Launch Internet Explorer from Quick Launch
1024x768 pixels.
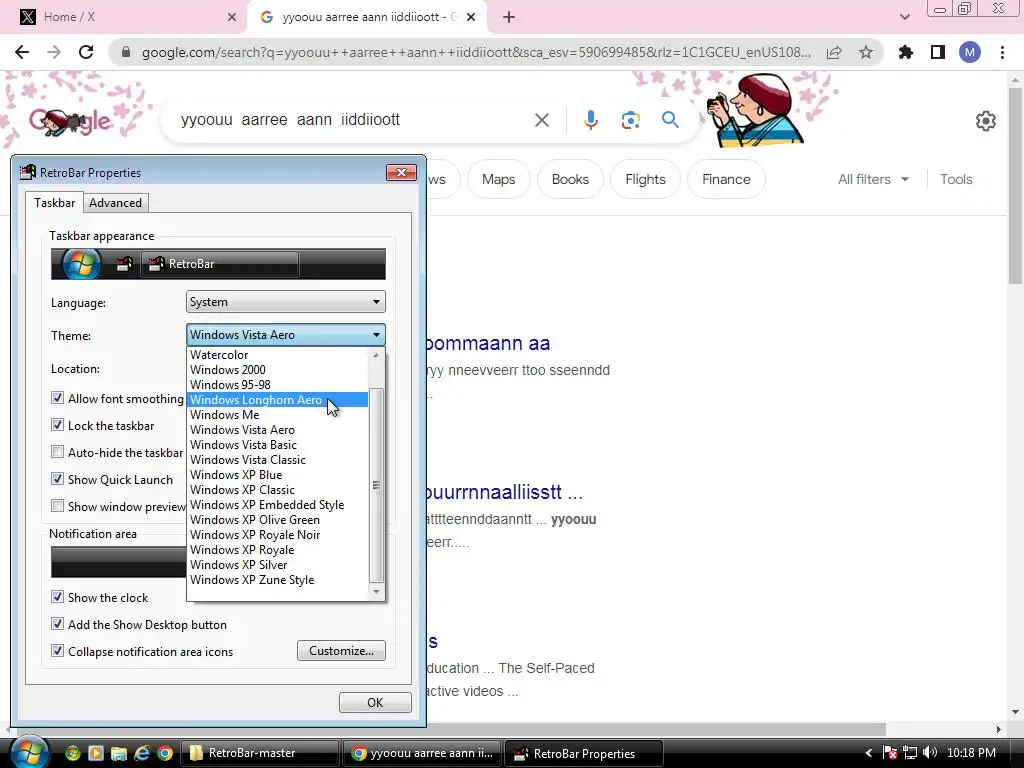[x=142, y=753]
